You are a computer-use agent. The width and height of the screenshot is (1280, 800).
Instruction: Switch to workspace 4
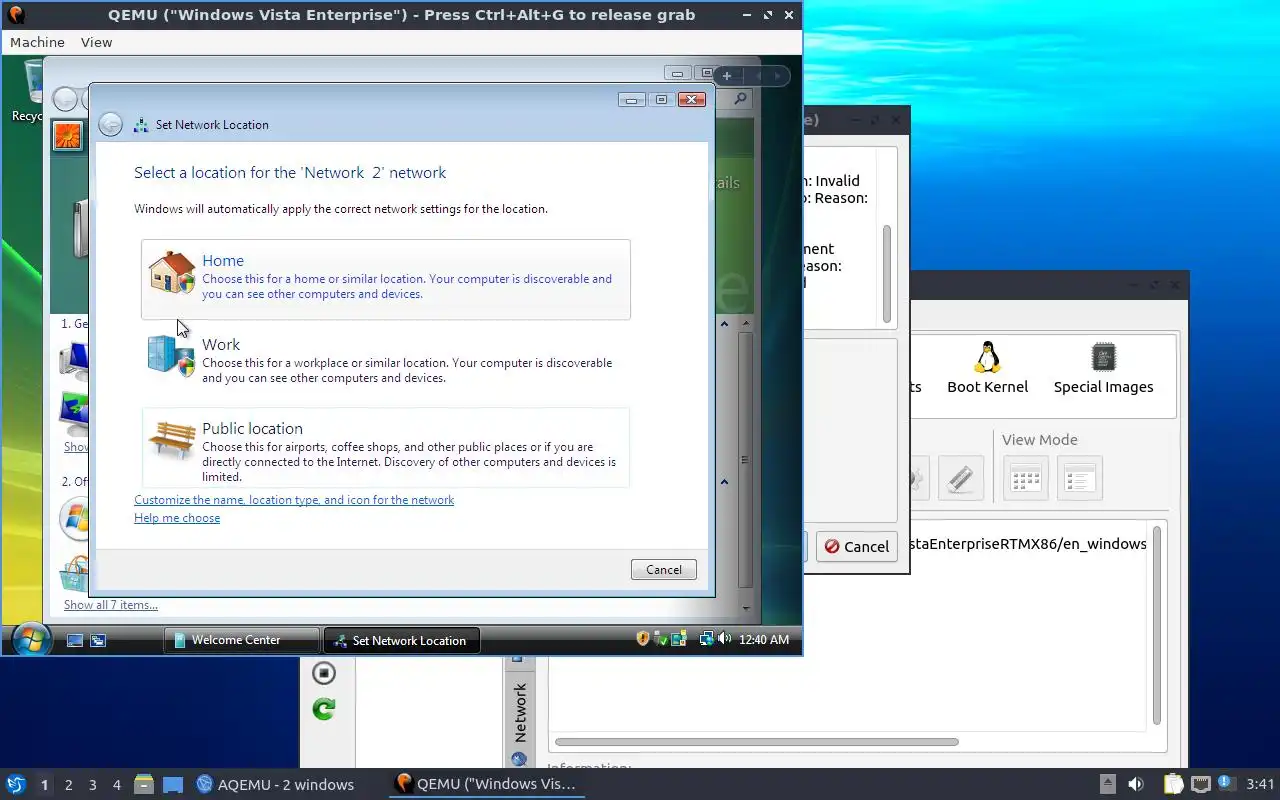(x=117, y=785)
